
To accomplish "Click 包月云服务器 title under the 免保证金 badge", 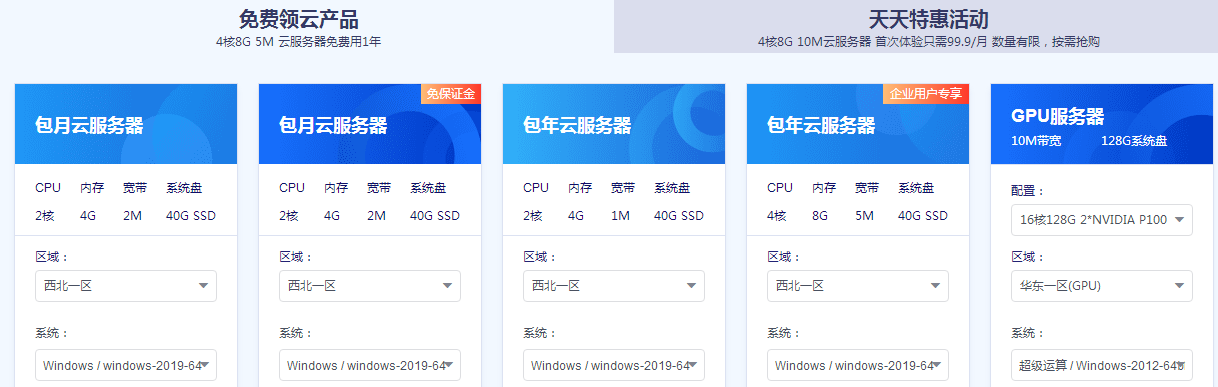I will [x=333, y=125].
